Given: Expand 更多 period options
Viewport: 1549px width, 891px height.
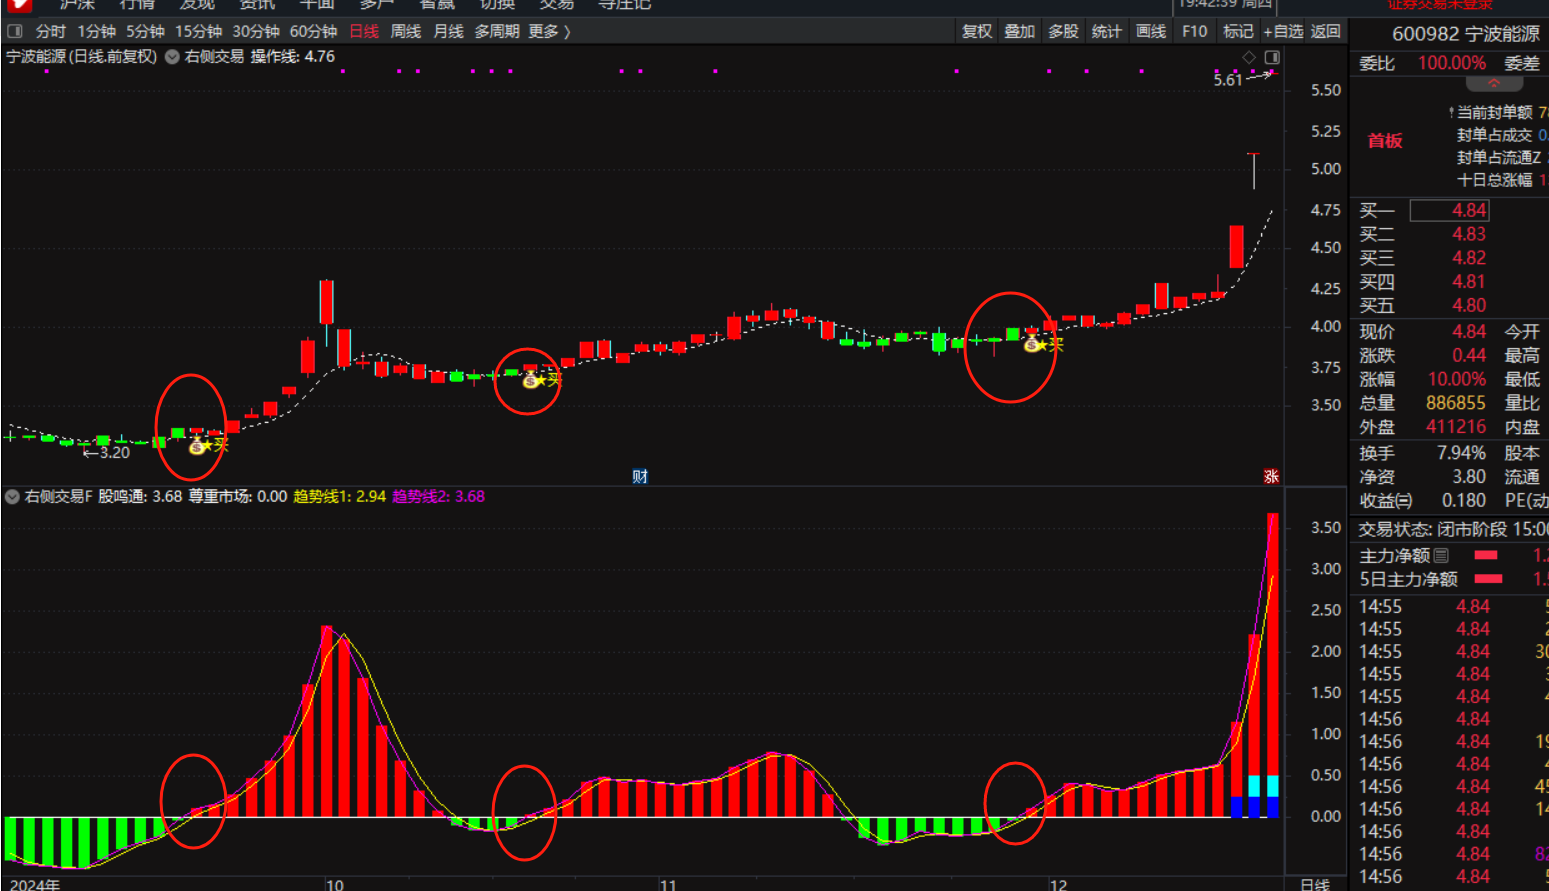Looking at the screenshot, I should coord(549,31).
